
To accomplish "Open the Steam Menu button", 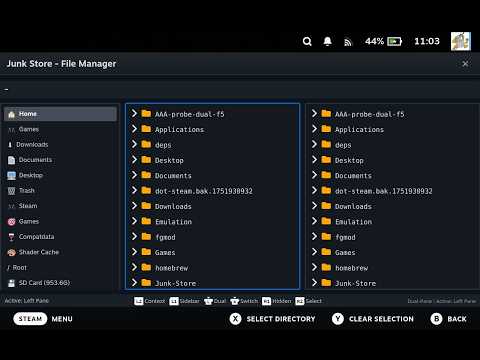I will 43,319.
